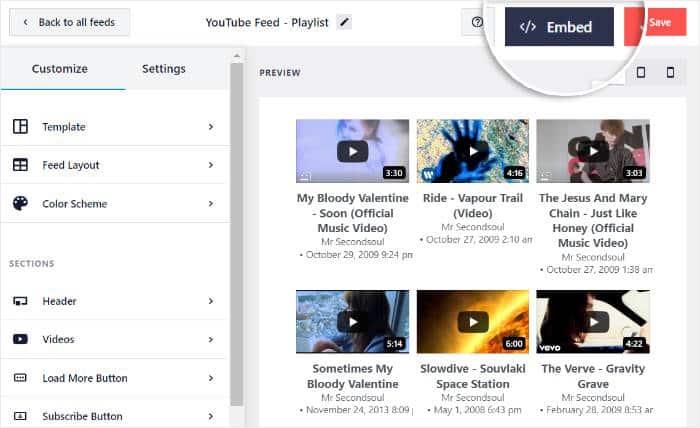Play the Slowdive Souvlaki Space Station video
Image resolution: width=700 pixels, height=428 pixels.
coord(472,322)
